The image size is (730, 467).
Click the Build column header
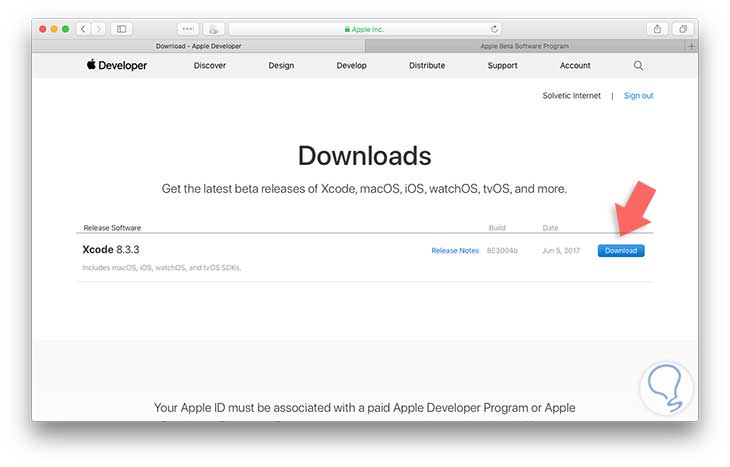tap(497, 228)
